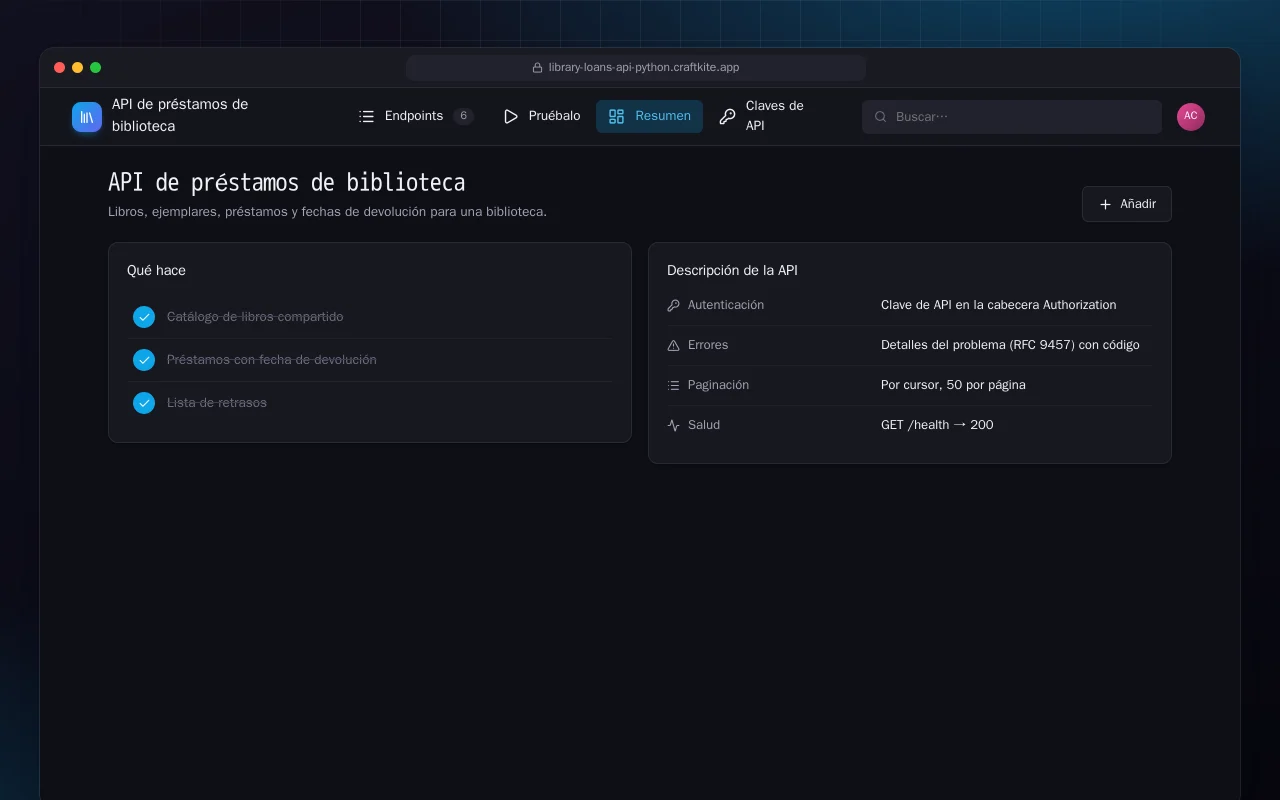Click the 'Lista de retrasos' text
The height and width of the screenshot is (800, 1280).
(x=217, y=403)
